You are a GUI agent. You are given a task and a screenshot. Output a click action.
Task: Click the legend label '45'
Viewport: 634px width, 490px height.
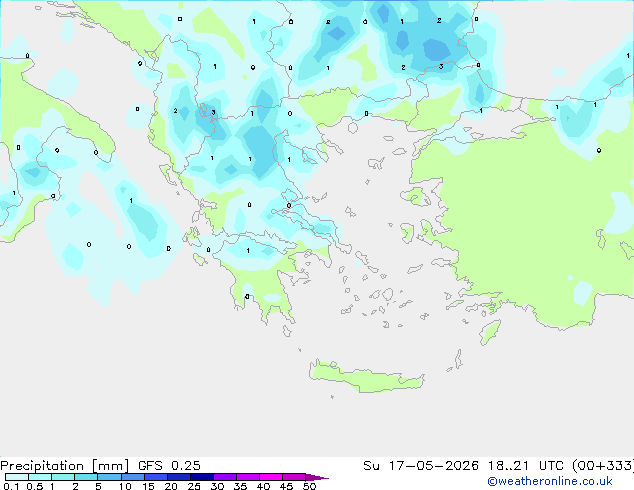coord(286,486)
